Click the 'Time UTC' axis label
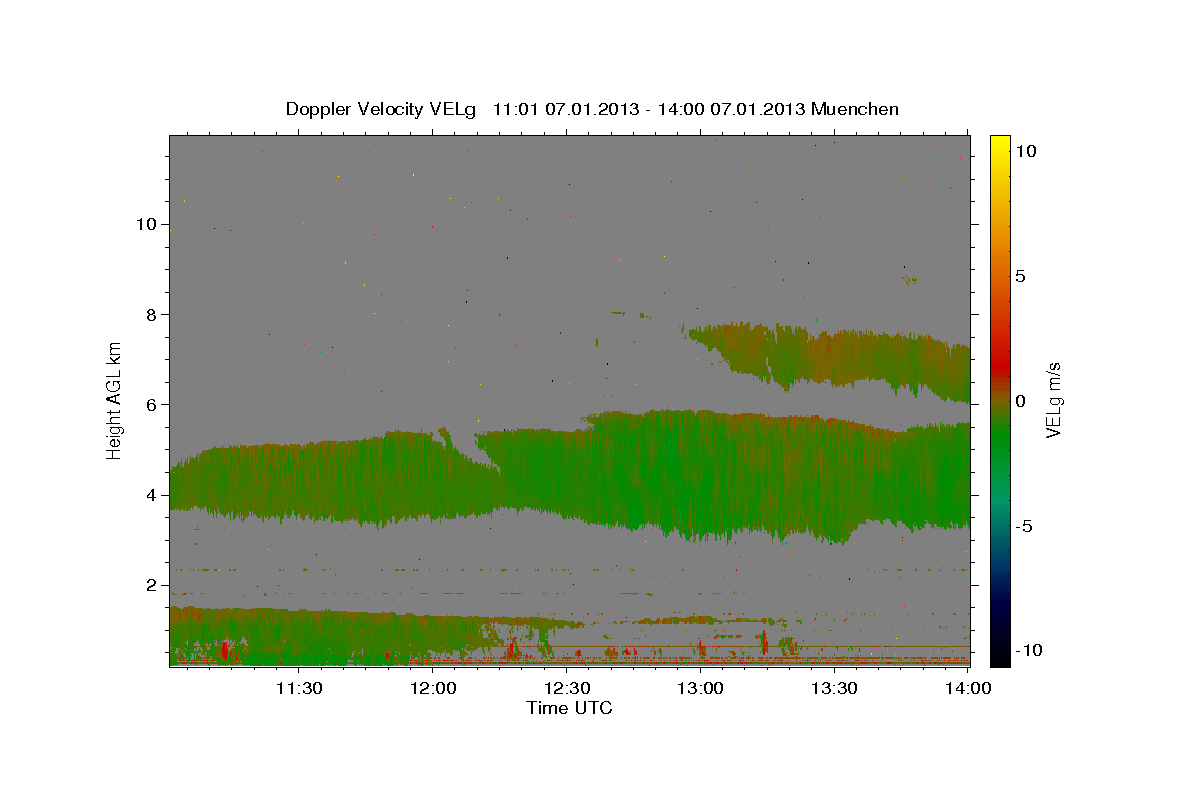 point(569,708)
